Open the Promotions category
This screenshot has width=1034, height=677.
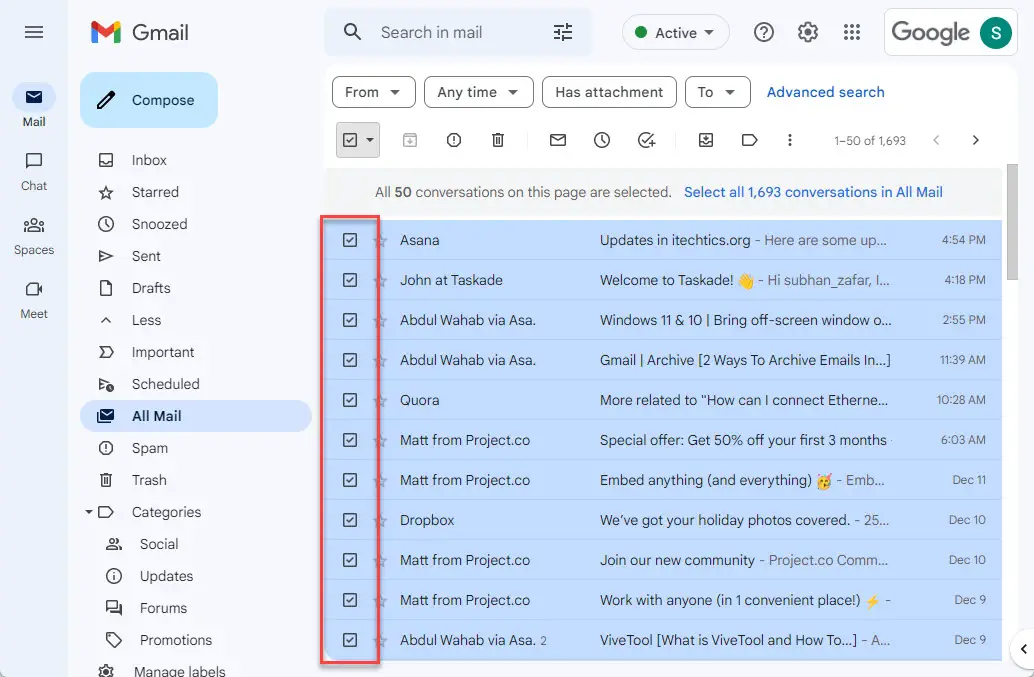[x=175, y=640]
